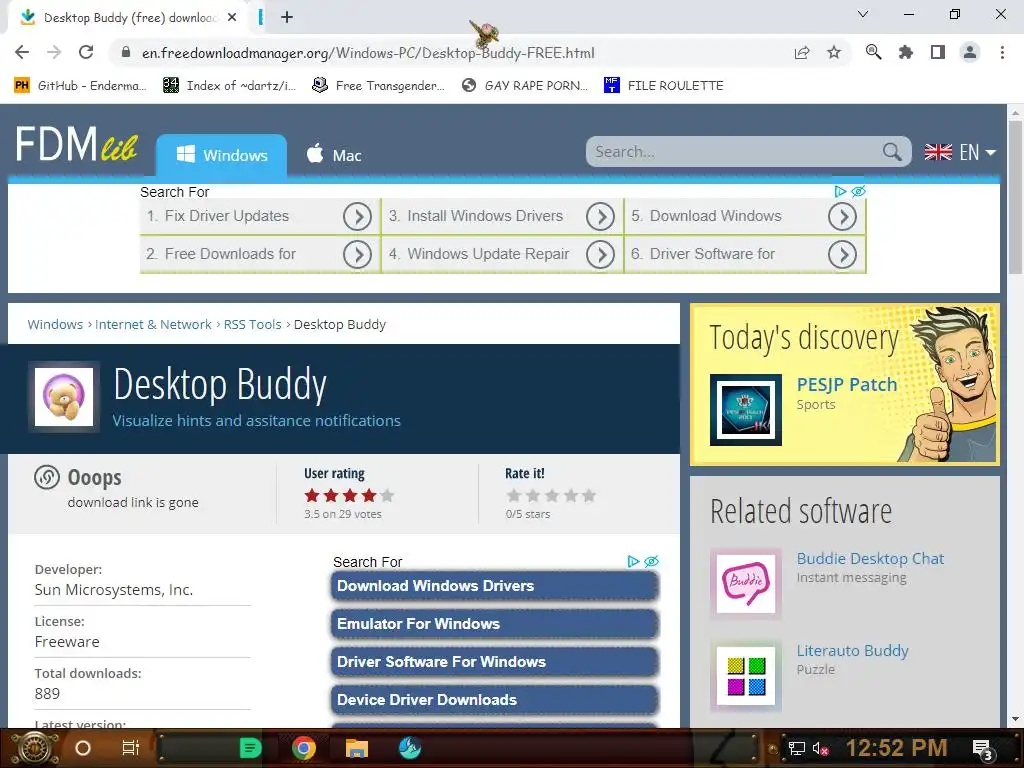Image resolution: width=1024 pixels, height=768 pixels.
Task: Open Task View on taskbar
Action: tap(131, 748)
